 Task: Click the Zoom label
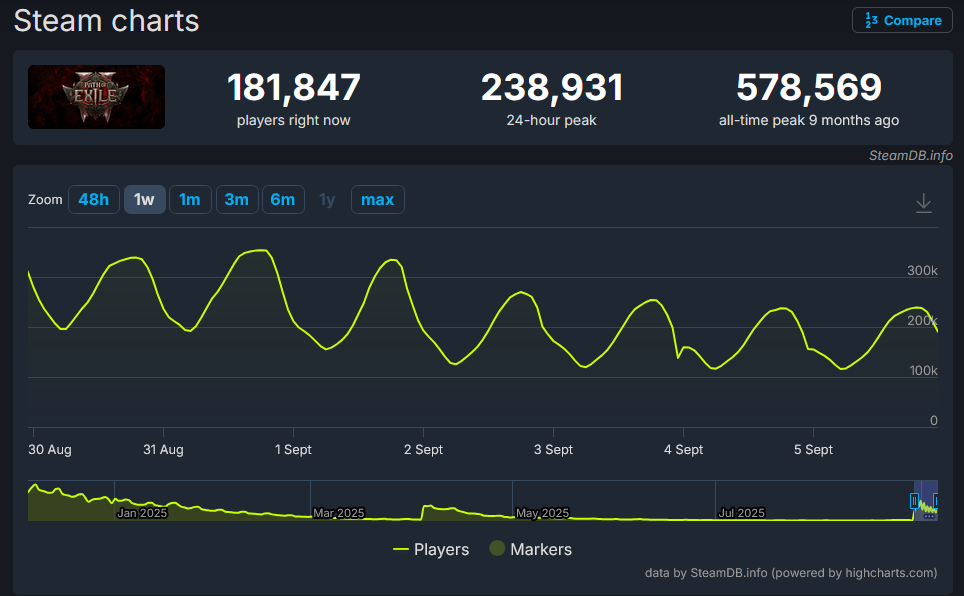[45, 200]
